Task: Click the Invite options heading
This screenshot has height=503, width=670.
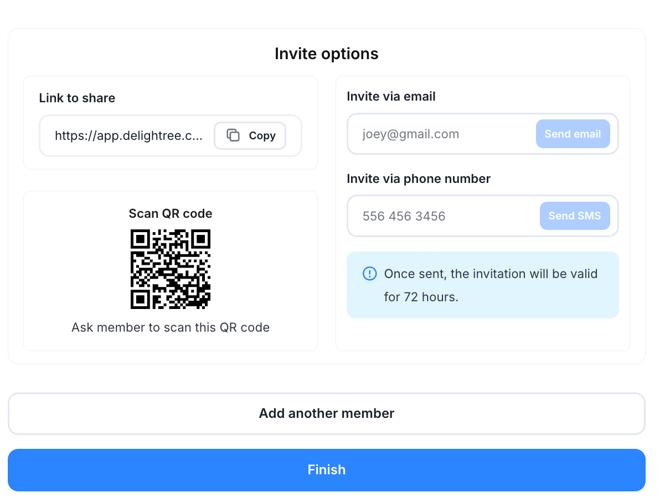Action: tap(326, 54)
